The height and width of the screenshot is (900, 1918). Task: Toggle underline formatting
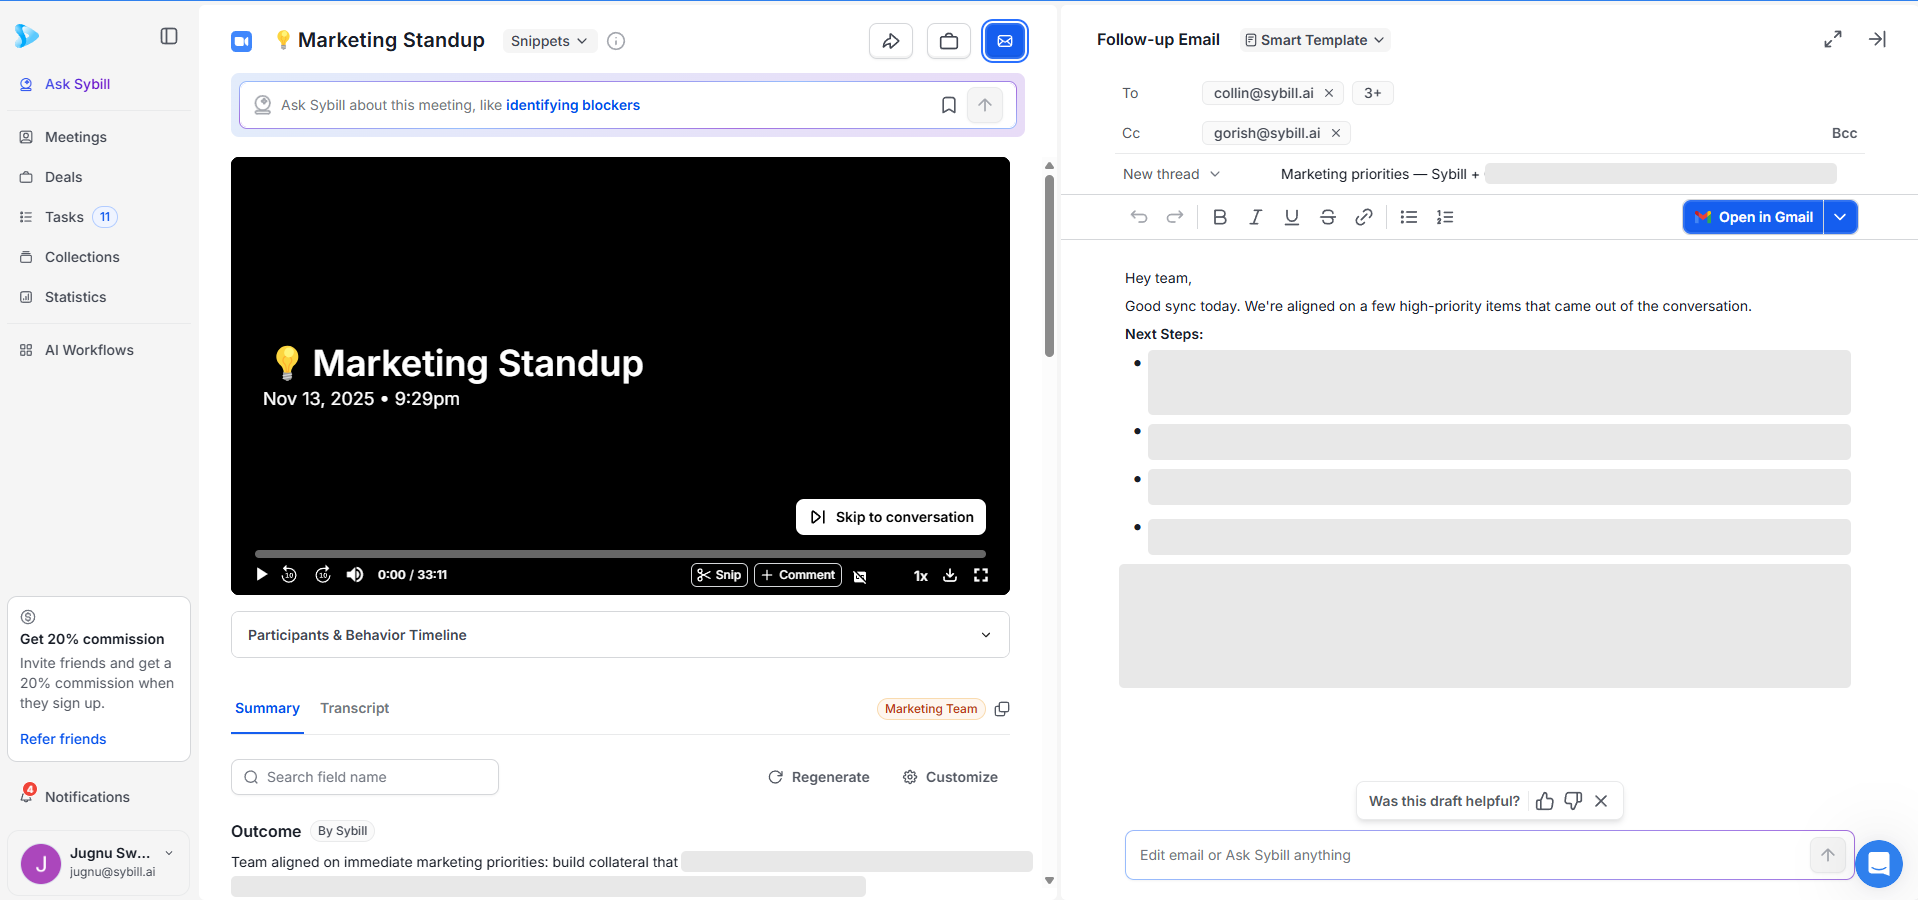click(x=1292, y=217)
